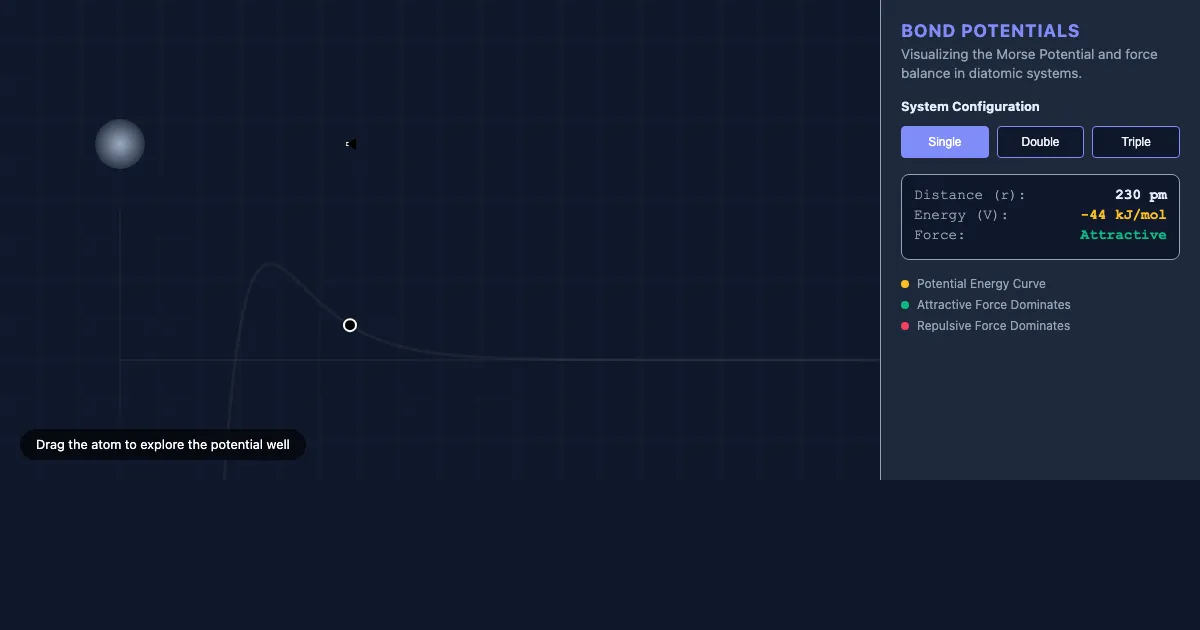
Task: Click the red Repulsive Force legend dot
Action: [905, 326]
